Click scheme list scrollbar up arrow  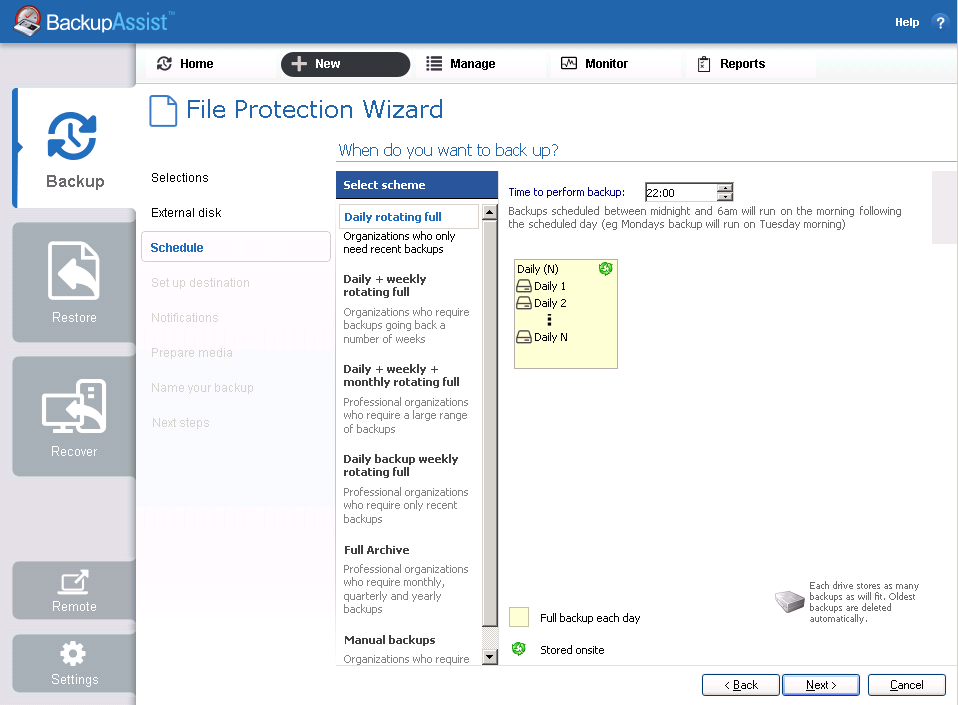pyautogui.click(x=489, y=212)
